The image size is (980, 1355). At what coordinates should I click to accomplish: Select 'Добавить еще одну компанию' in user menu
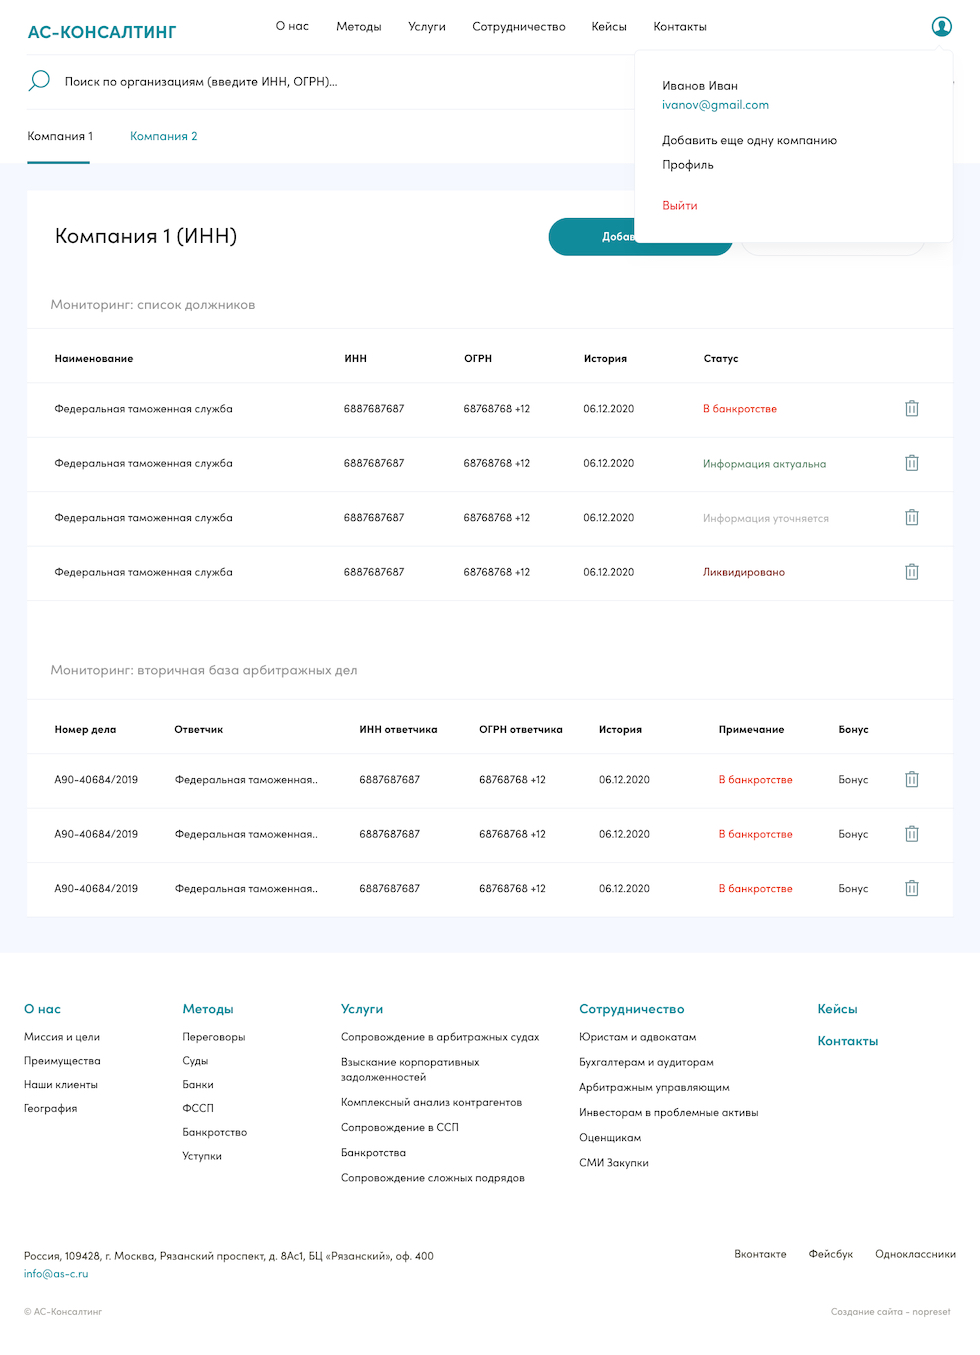pos(749,140)
